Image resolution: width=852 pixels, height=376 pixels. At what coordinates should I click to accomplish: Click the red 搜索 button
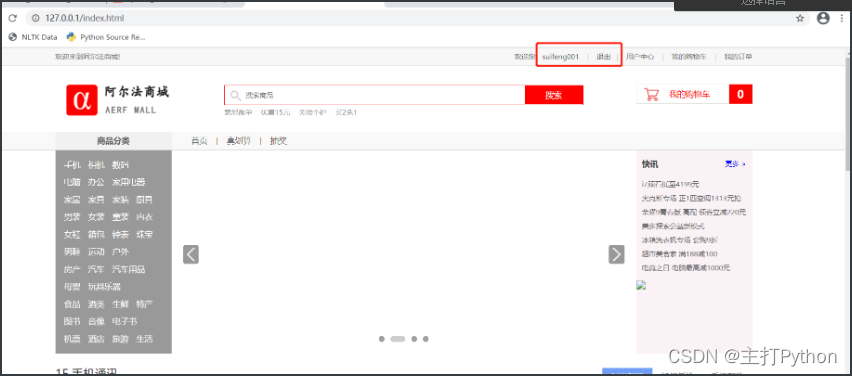554,95
